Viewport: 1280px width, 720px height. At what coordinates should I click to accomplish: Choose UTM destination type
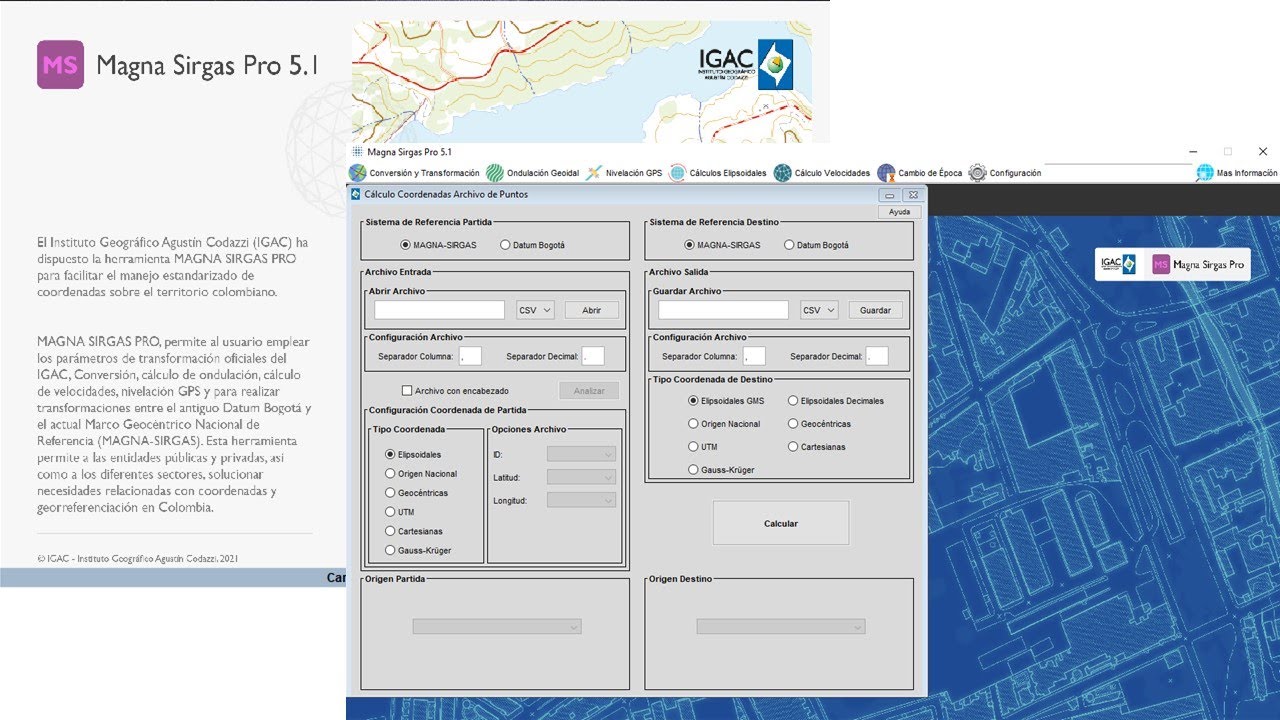tap(693, 447)
